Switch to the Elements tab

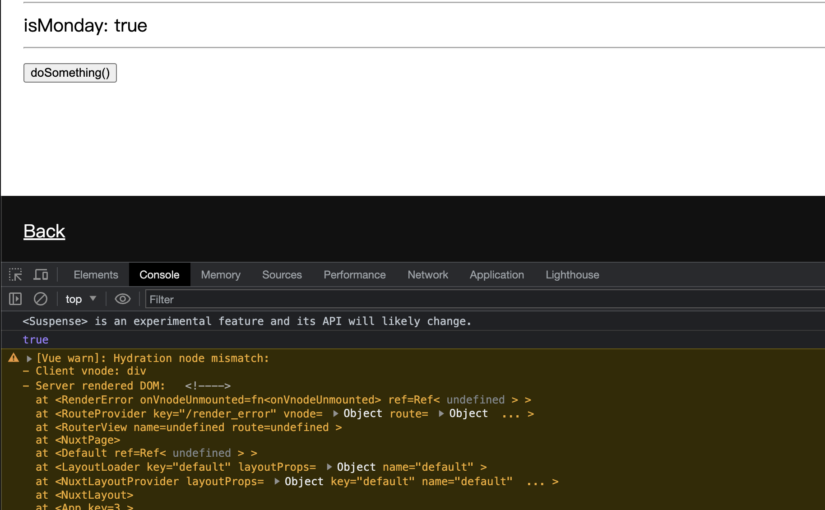96,275
